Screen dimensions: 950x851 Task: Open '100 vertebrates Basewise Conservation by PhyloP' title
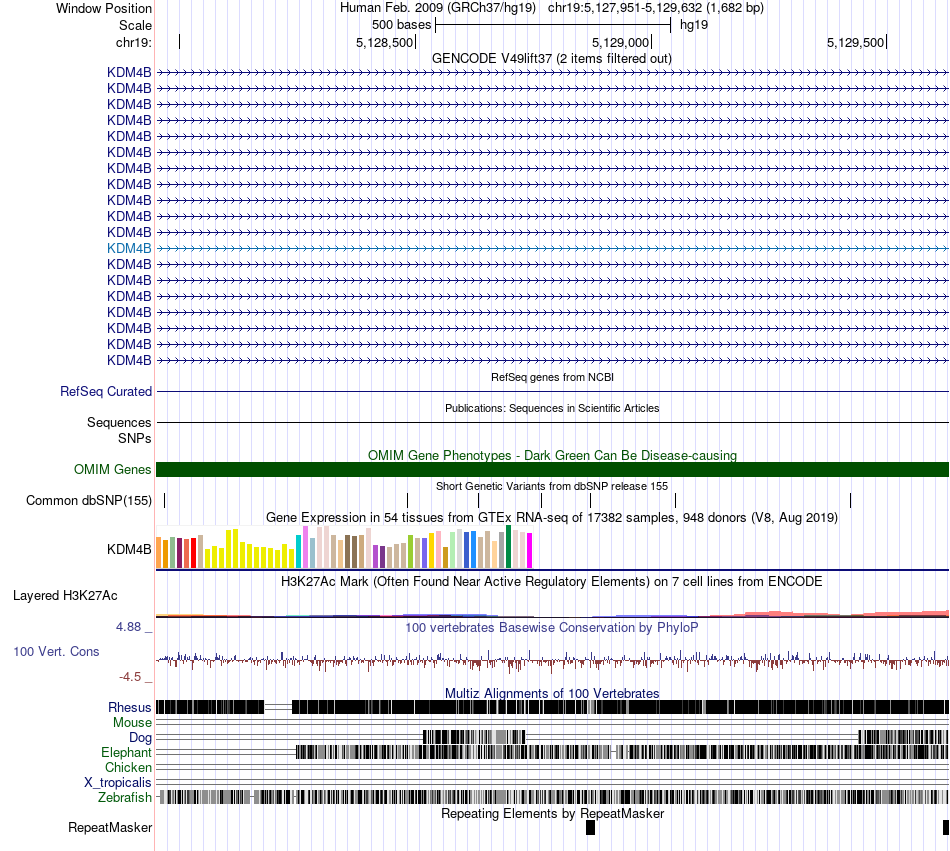[x=552, y=627]
